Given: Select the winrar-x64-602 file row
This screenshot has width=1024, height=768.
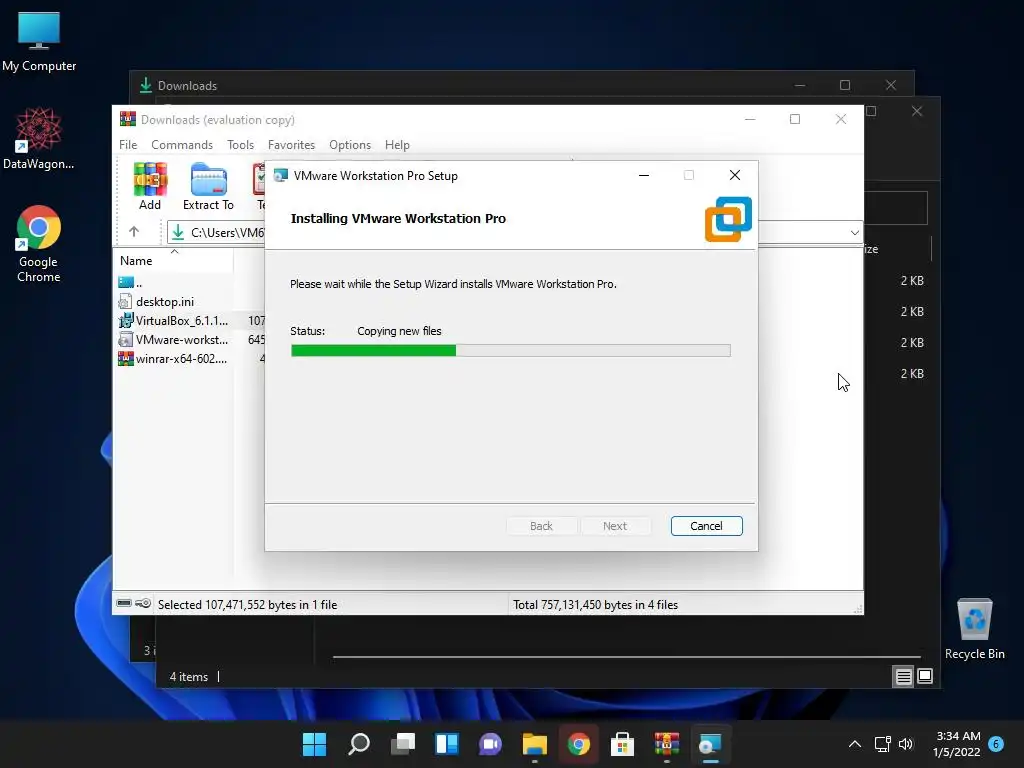Looking at the screenshot, I should 173,359.
